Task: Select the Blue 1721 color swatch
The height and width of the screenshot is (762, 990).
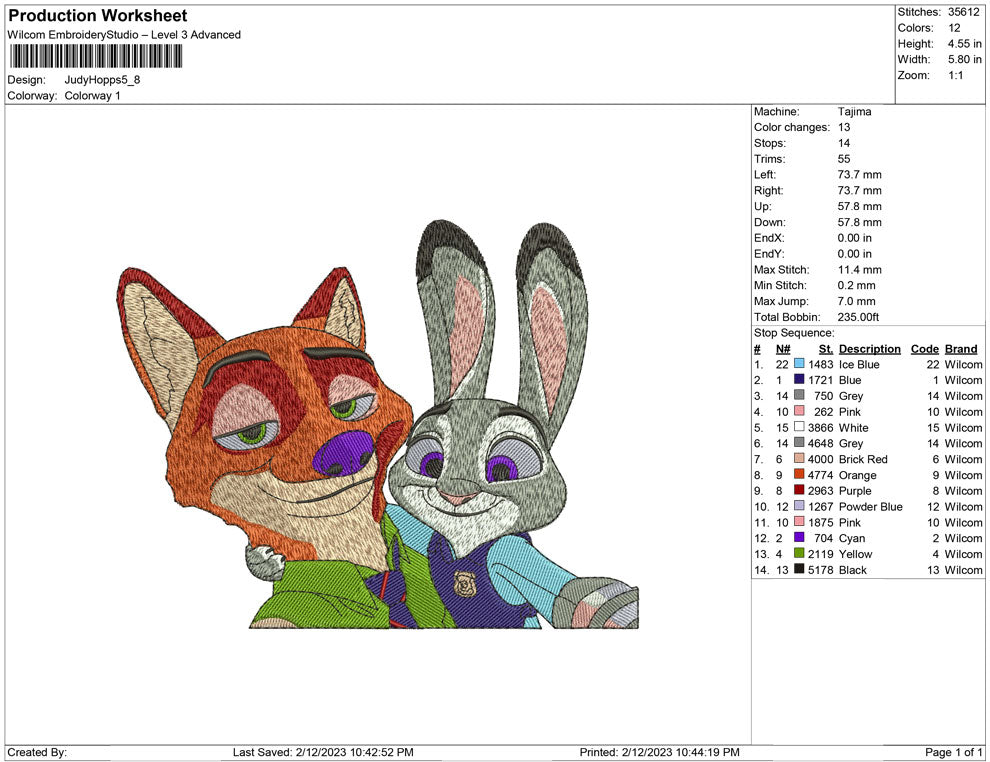Action: tap(799, 379)
